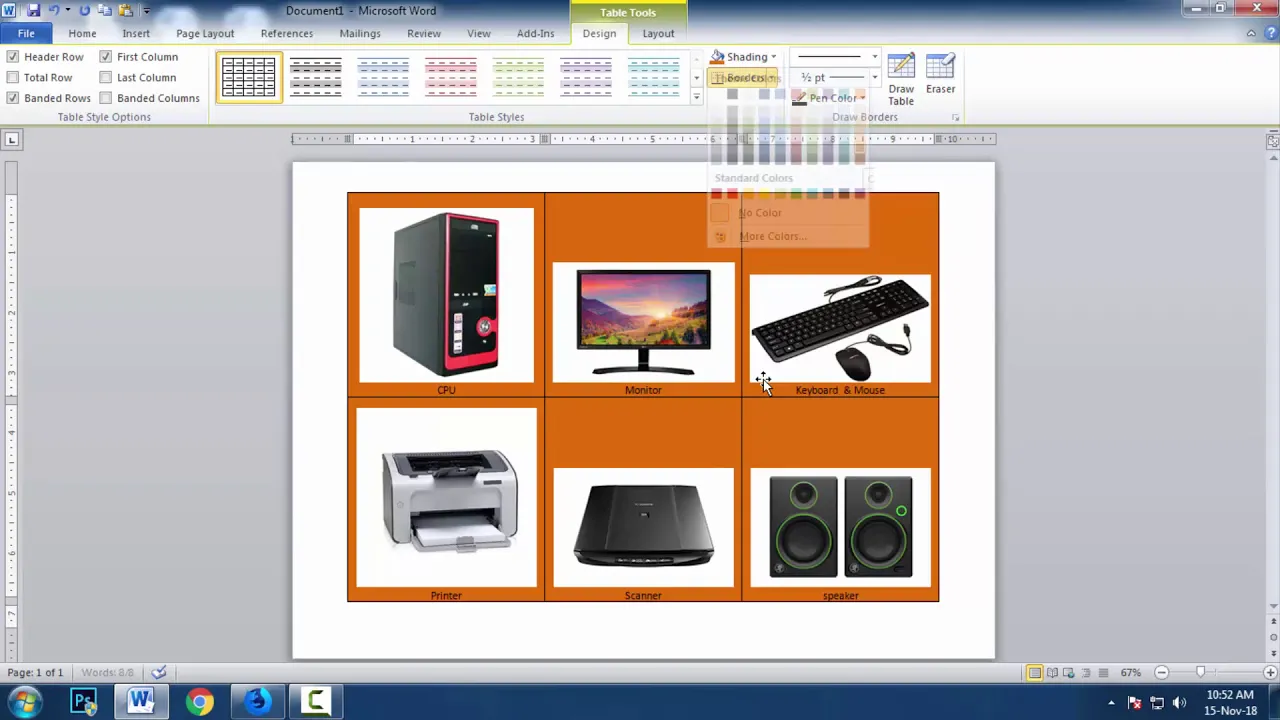1280x720 pixels.
Task: Select the Draw Table tool
Action: [x=901, y=79]
